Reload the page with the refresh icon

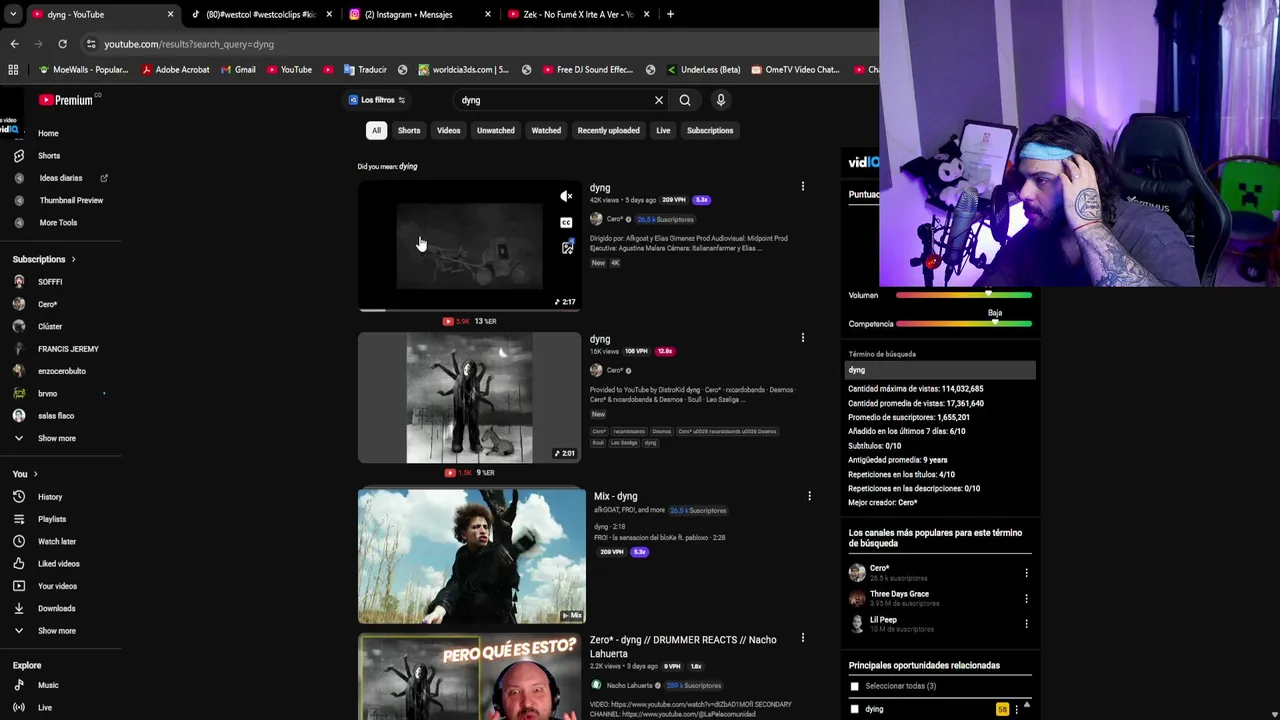62,44
